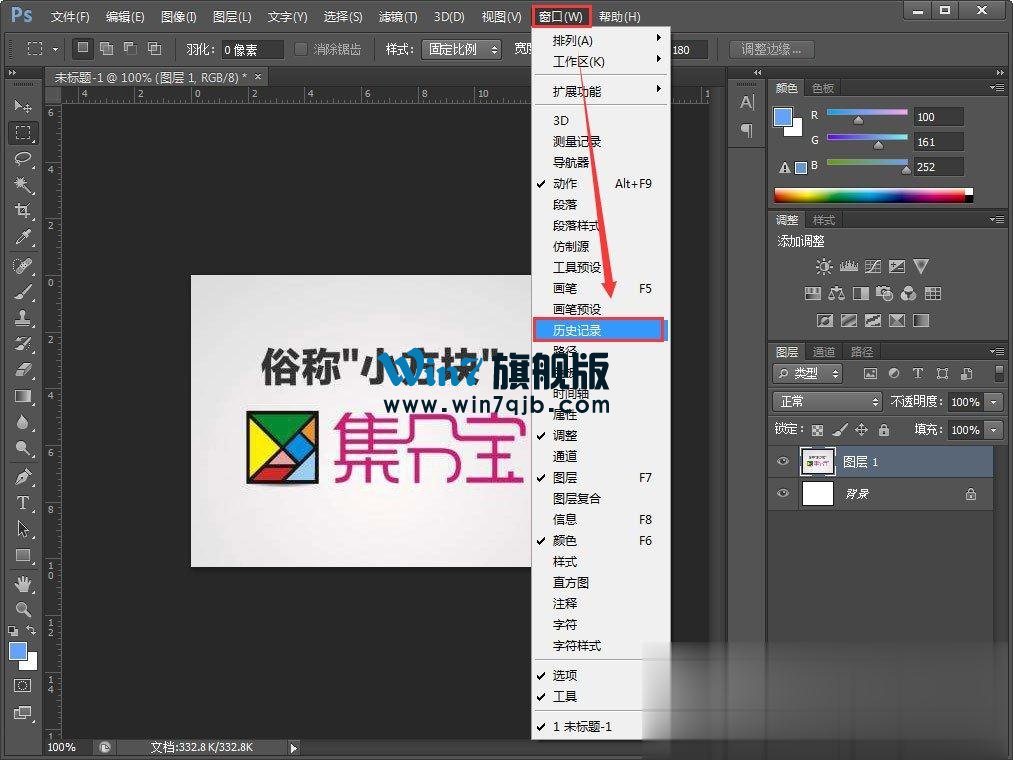Select the Blur tool
Viewport: 1013px width, 760px height.
pyautogui.click(x=23, y=422)
